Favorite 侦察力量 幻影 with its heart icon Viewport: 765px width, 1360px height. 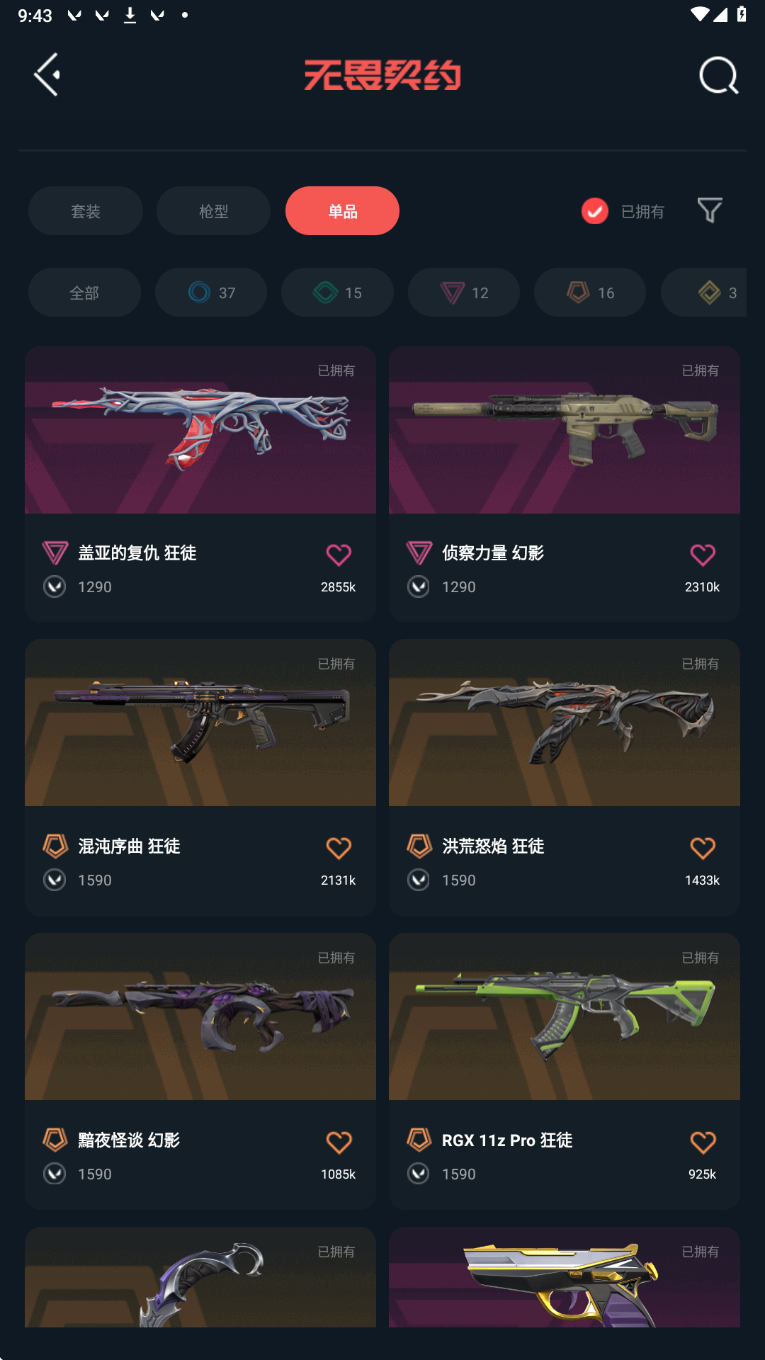click(x=703, y=554)
